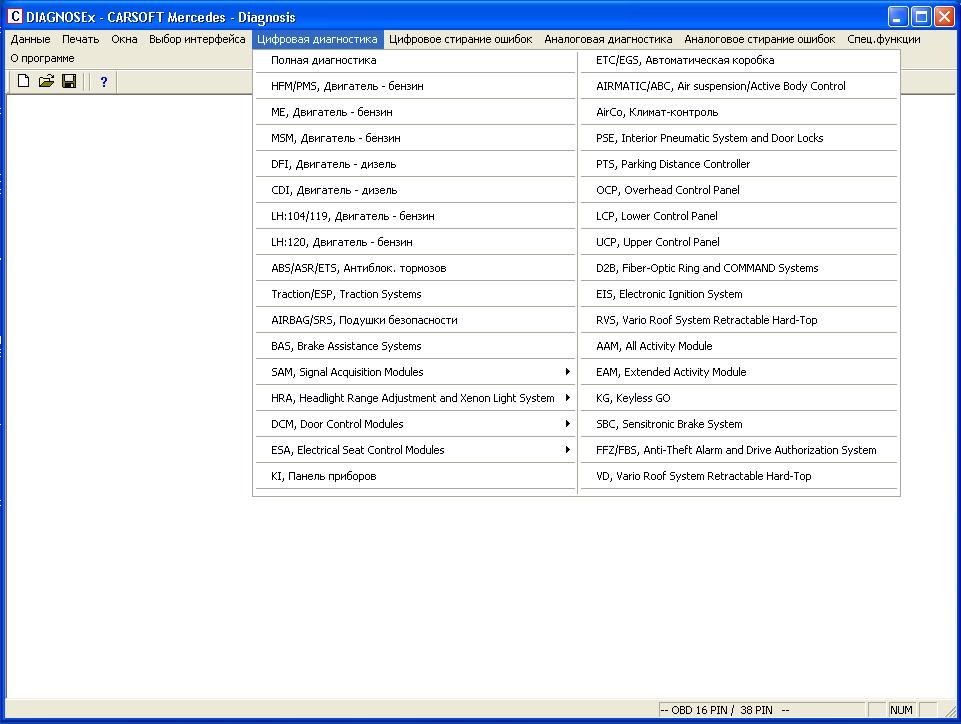
Task: Select PSE, Interior Pneumatic System entry
Action: click(x=739, y=138)
